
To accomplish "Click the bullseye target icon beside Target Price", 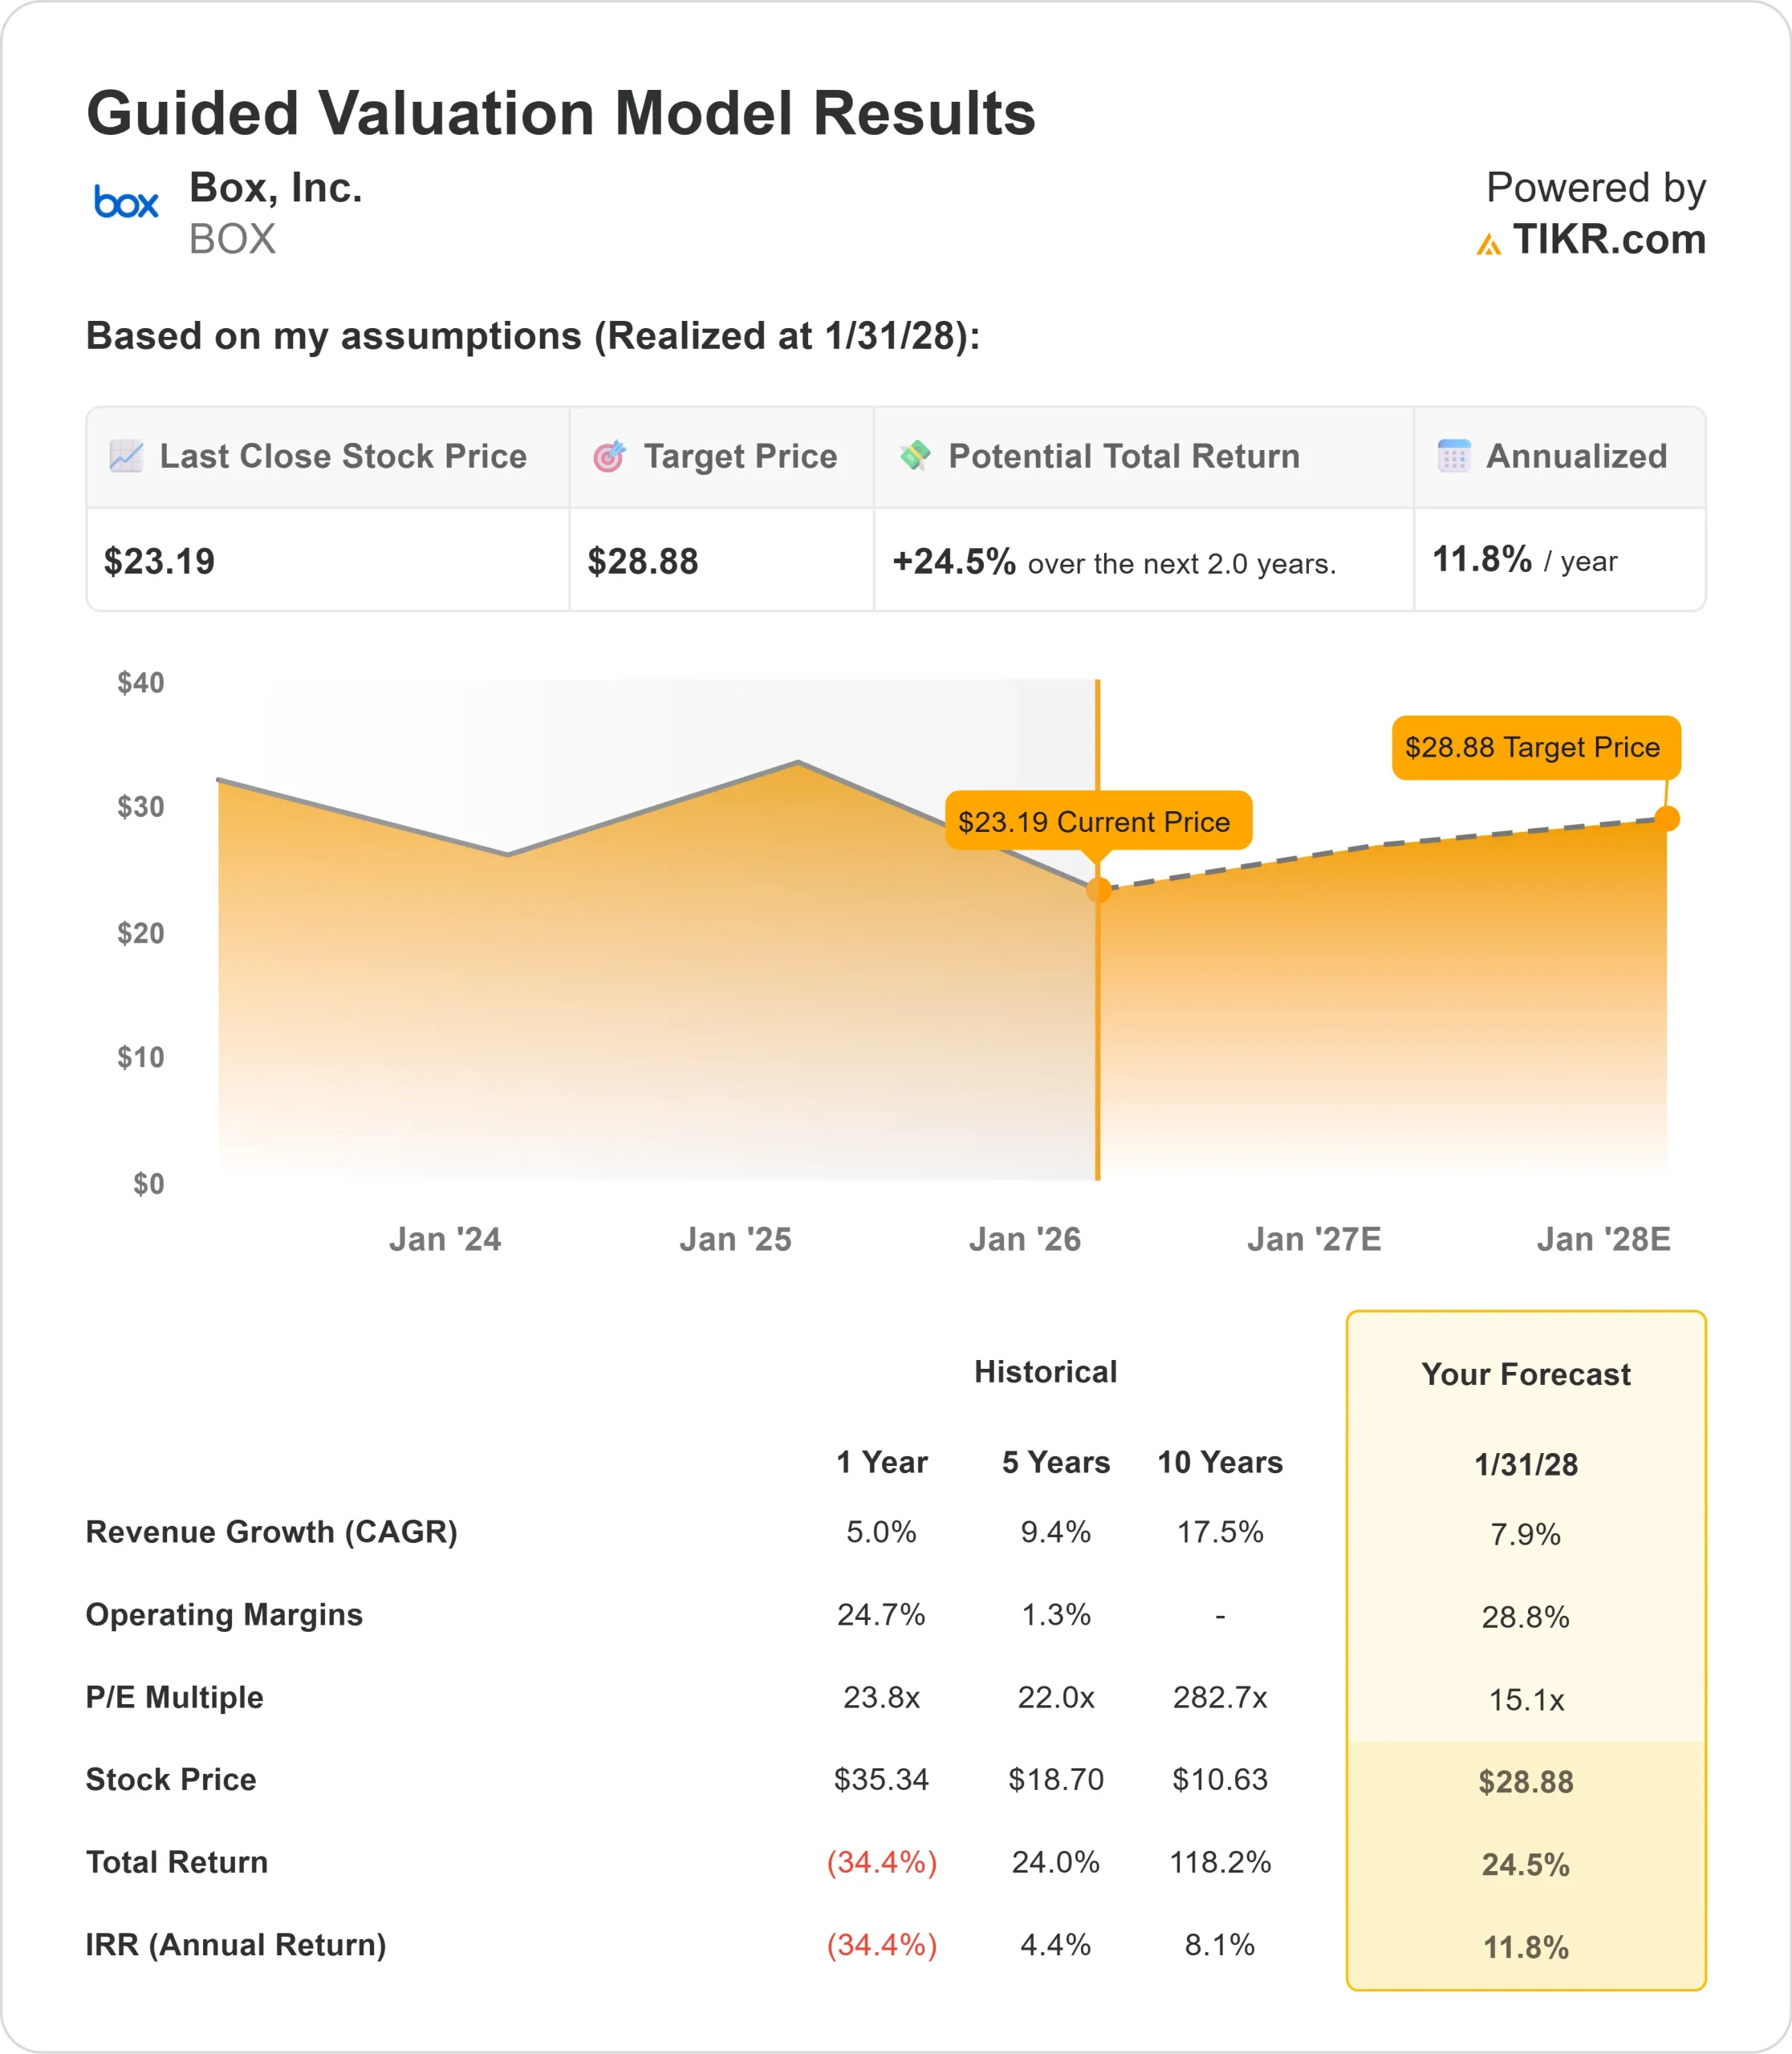I will pos(609,456).
